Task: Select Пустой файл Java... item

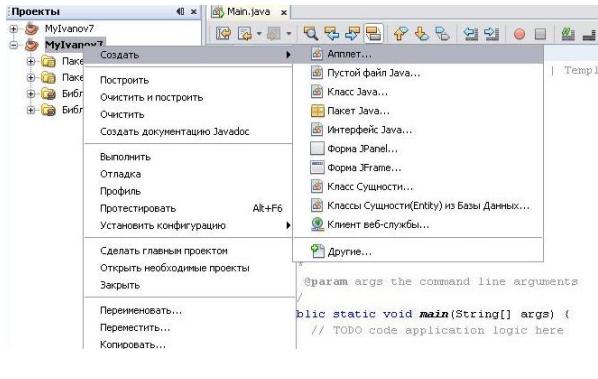Action: (418, 73)
